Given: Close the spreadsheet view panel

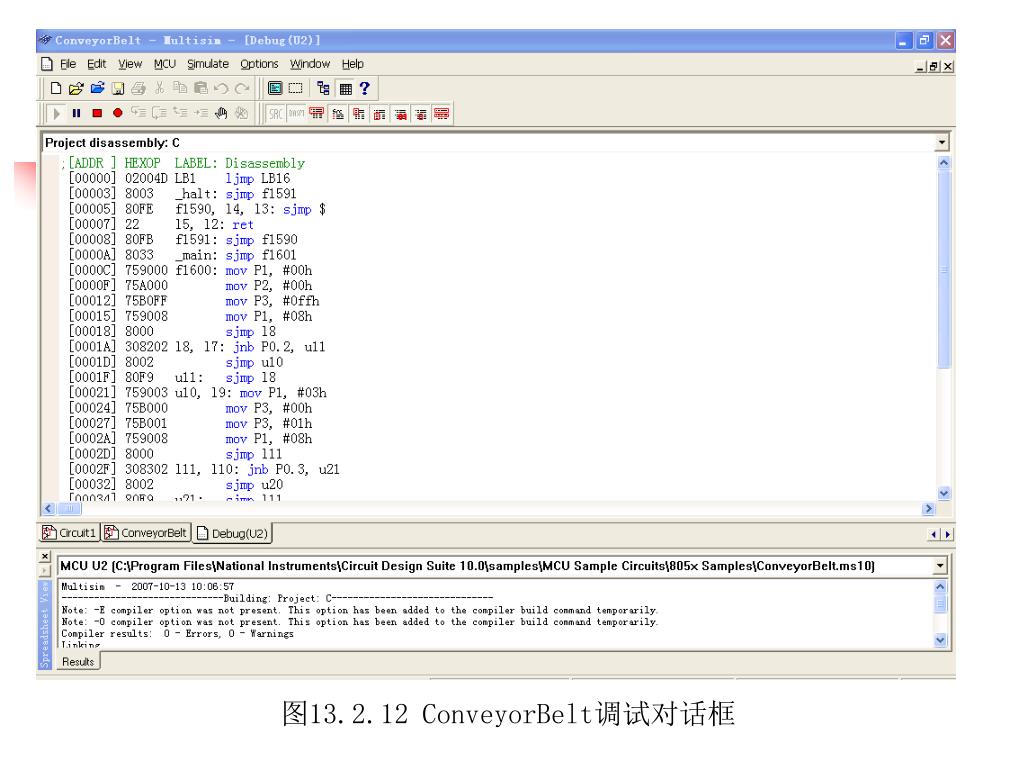Looking at the screenshot, I should click(x=44, y=556).
